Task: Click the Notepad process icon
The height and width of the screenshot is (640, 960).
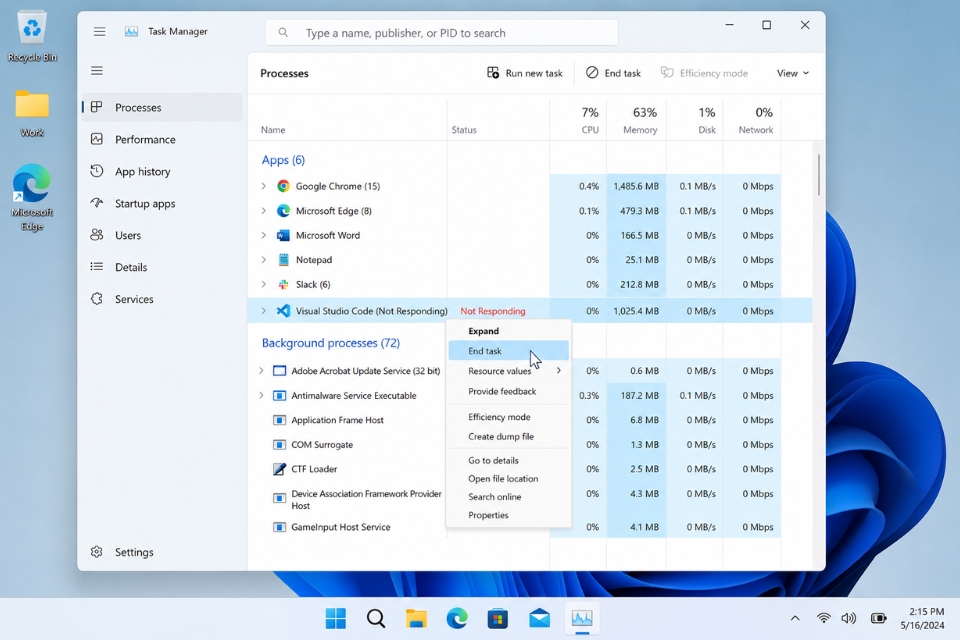Action: tap(283, 260)
